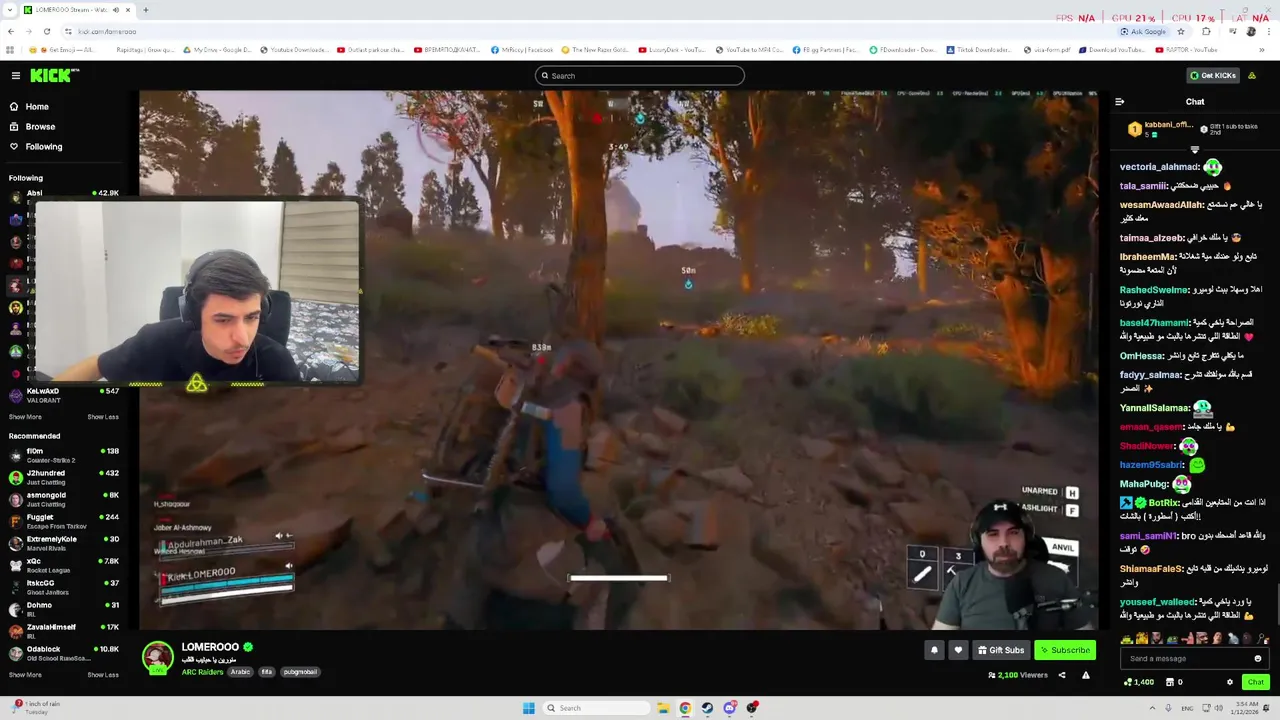Screen dimensions: 1280x720
Task: Share the stream via share icon
Action: click(1062, 675)
